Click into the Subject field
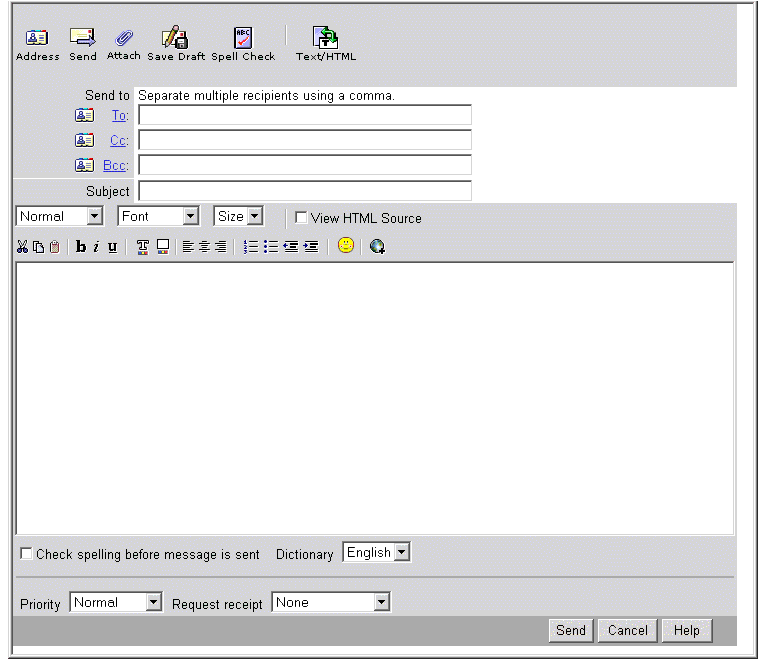Image resolution: width=769 pixels, height=660 pixels. (x=305, y=191)
